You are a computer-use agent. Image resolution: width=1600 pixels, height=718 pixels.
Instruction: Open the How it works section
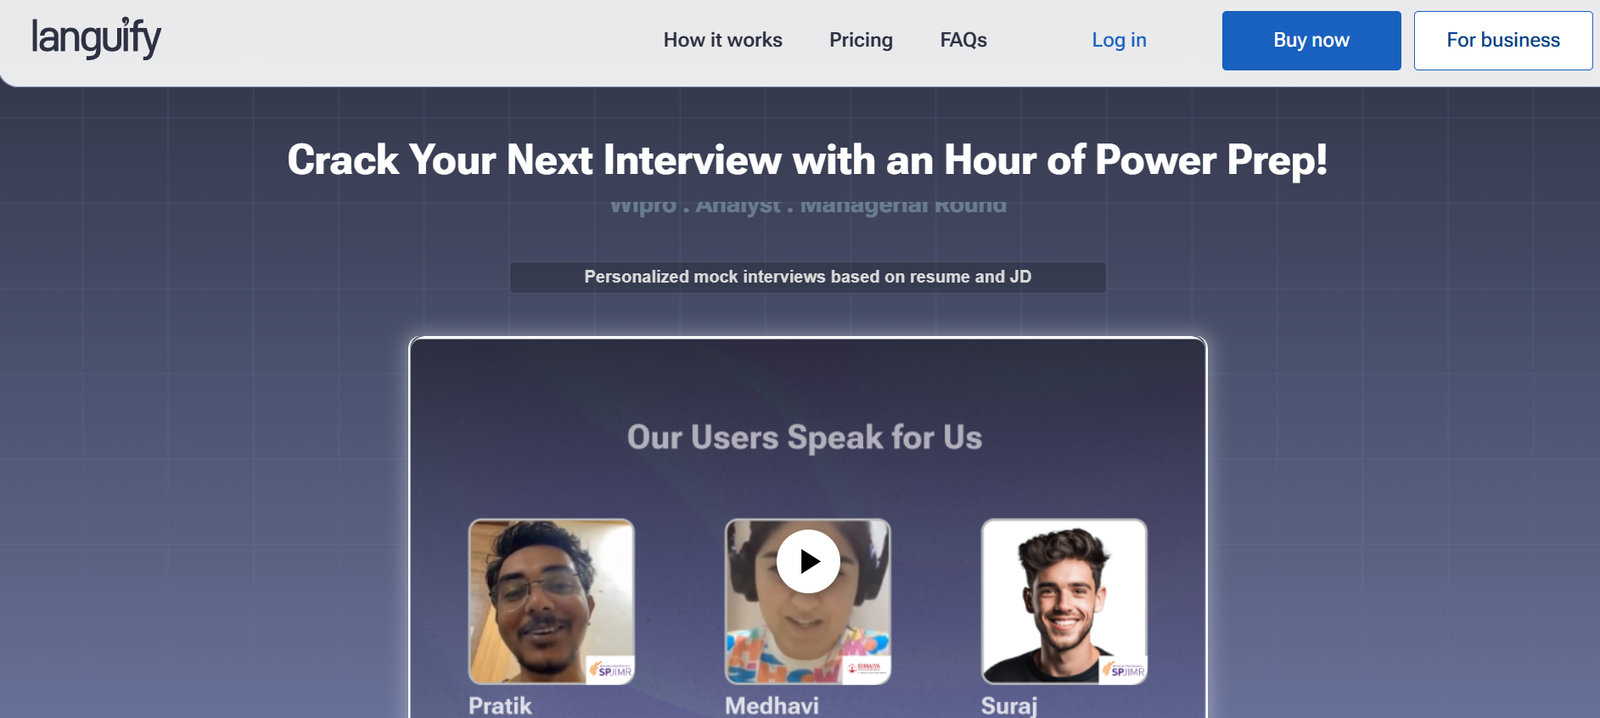click(723, 40)
